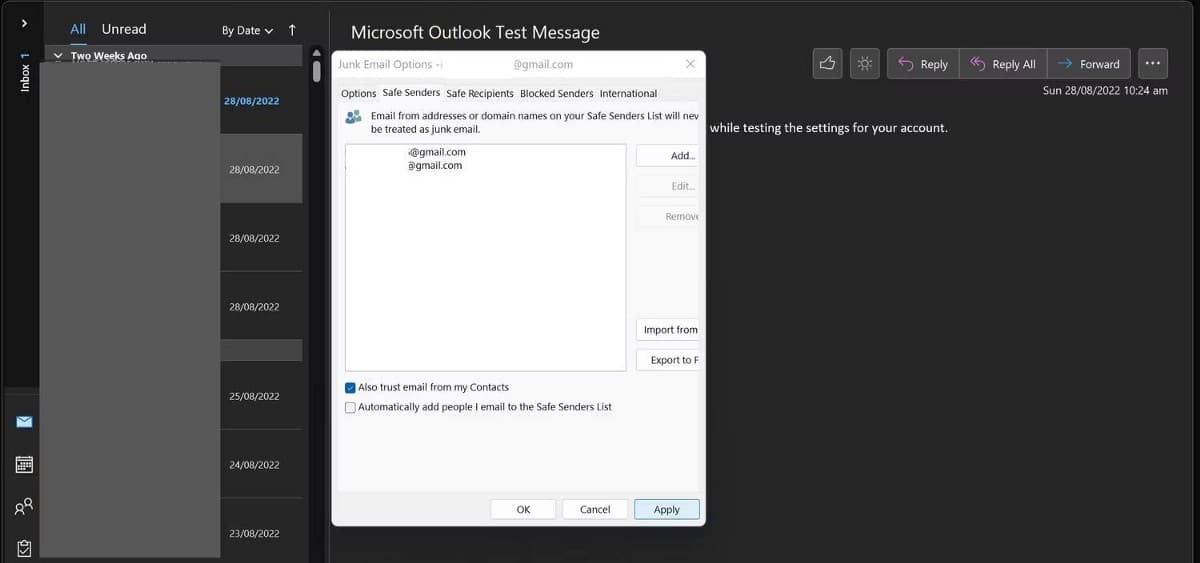Open the message dated 24/08/2022
Image resolution: width=1200 pixels, height=563 pixels.
(172, 465)
